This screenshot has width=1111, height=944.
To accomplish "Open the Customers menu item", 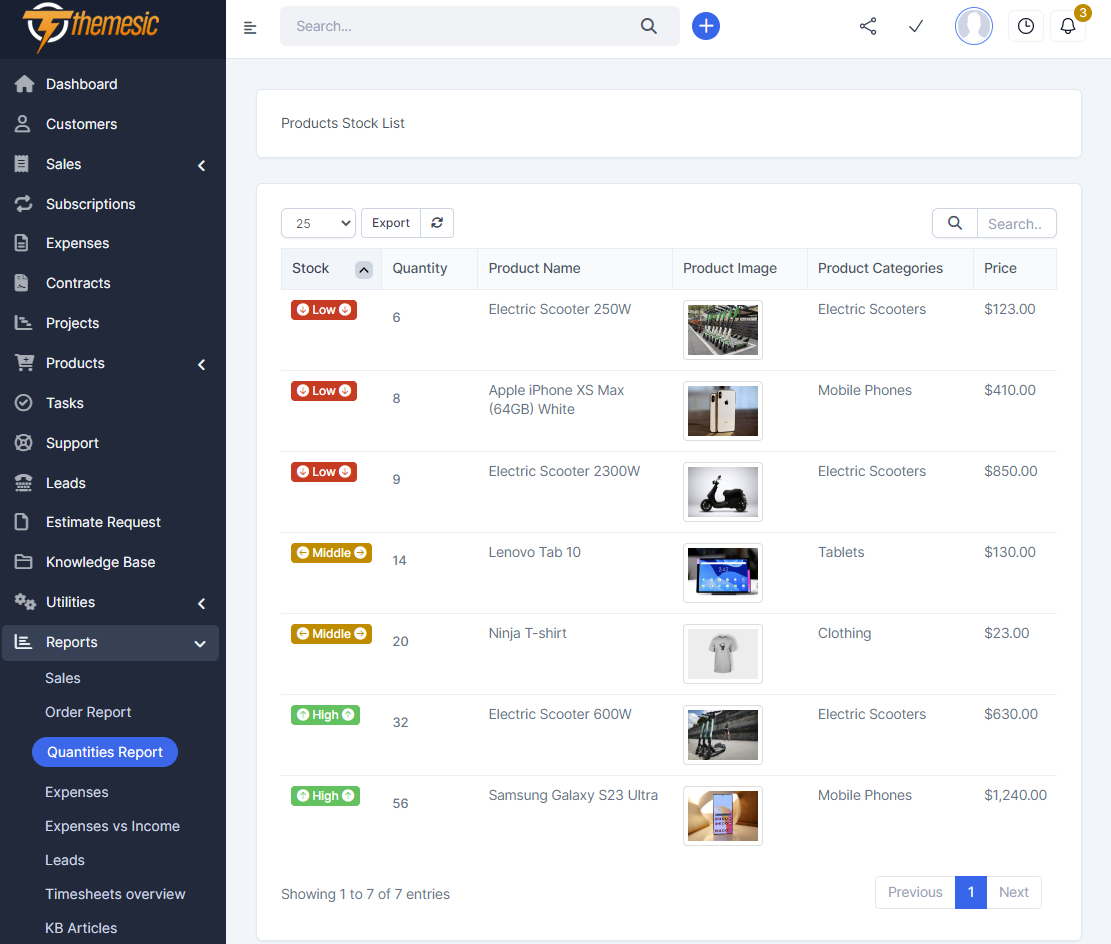I will coord(82,123).
